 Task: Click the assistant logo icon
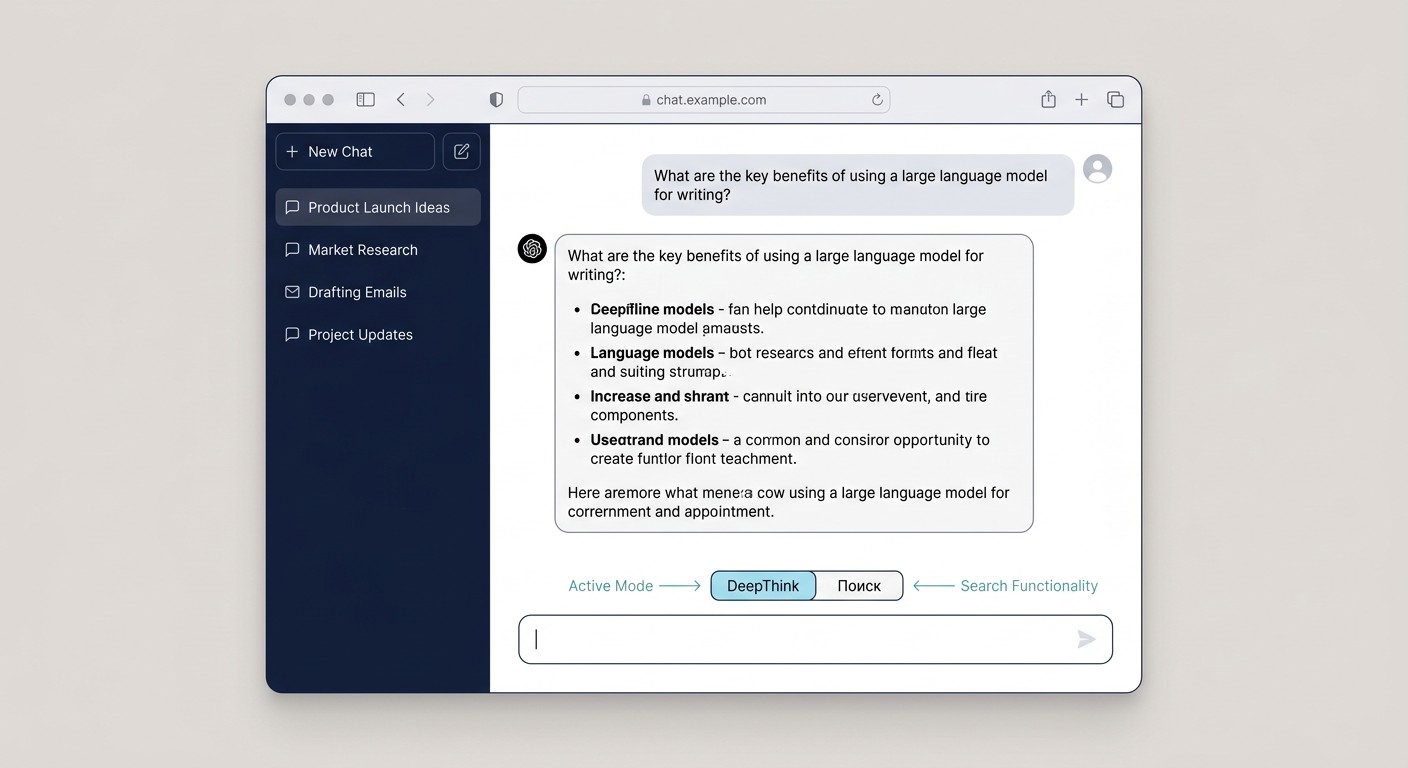(532, 249)
